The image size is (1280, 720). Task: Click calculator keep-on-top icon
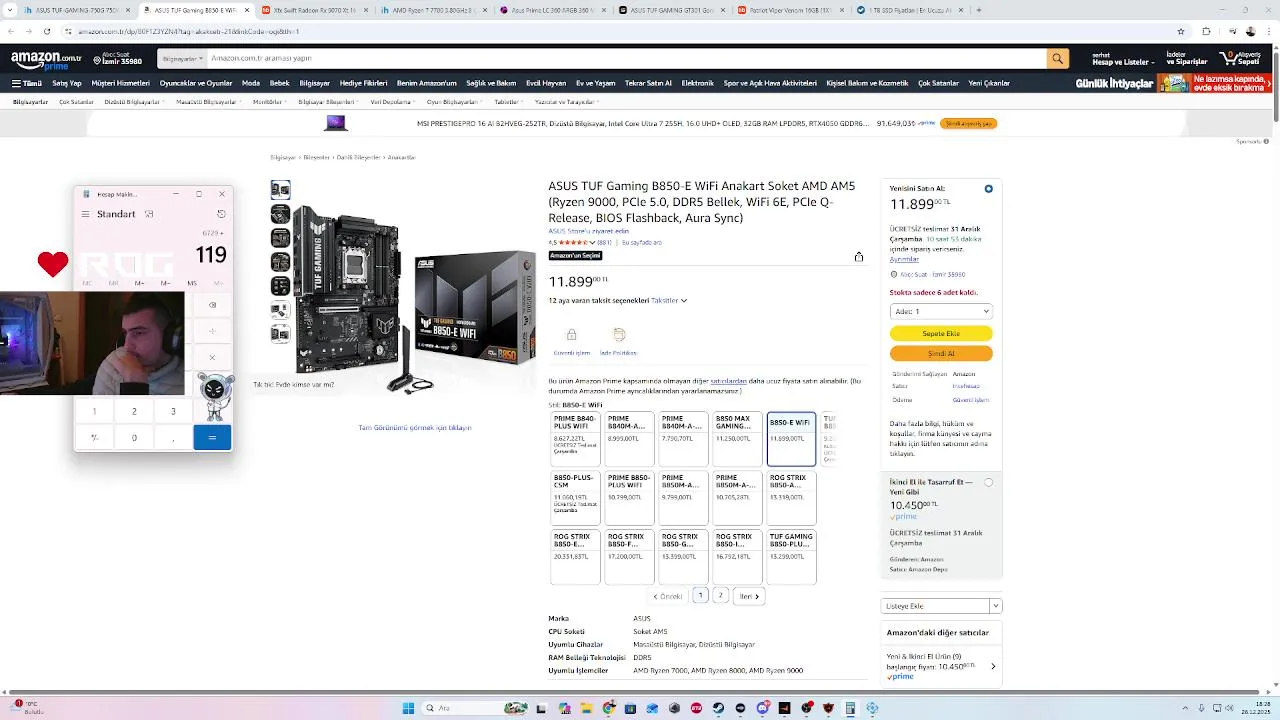coord(149,214)
